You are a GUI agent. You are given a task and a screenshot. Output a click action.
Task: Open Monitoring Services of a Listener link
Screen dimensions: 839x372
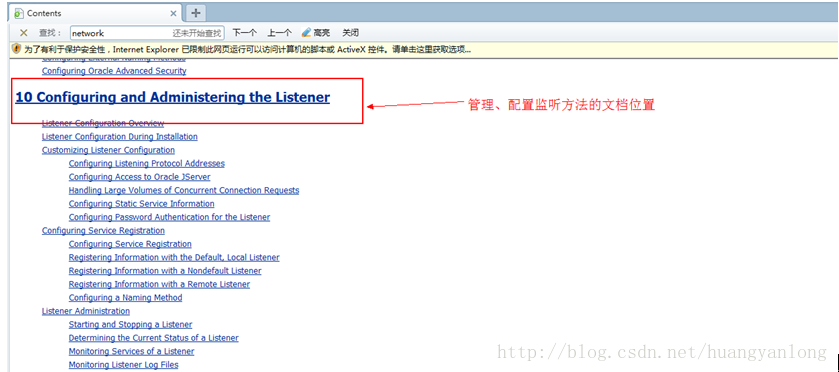[131, 351]
